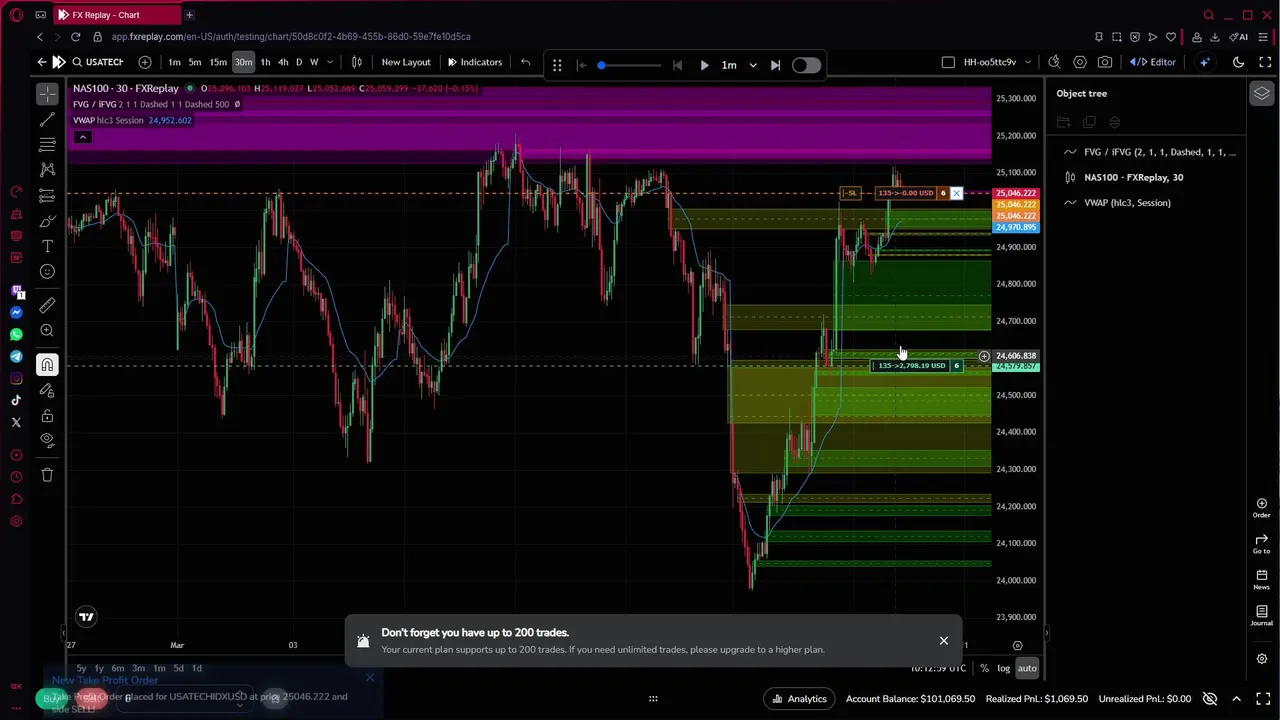This screenshot has width=1280, height=720.
Task: Select the crosshair cursor tool
Action: (47, 94)
